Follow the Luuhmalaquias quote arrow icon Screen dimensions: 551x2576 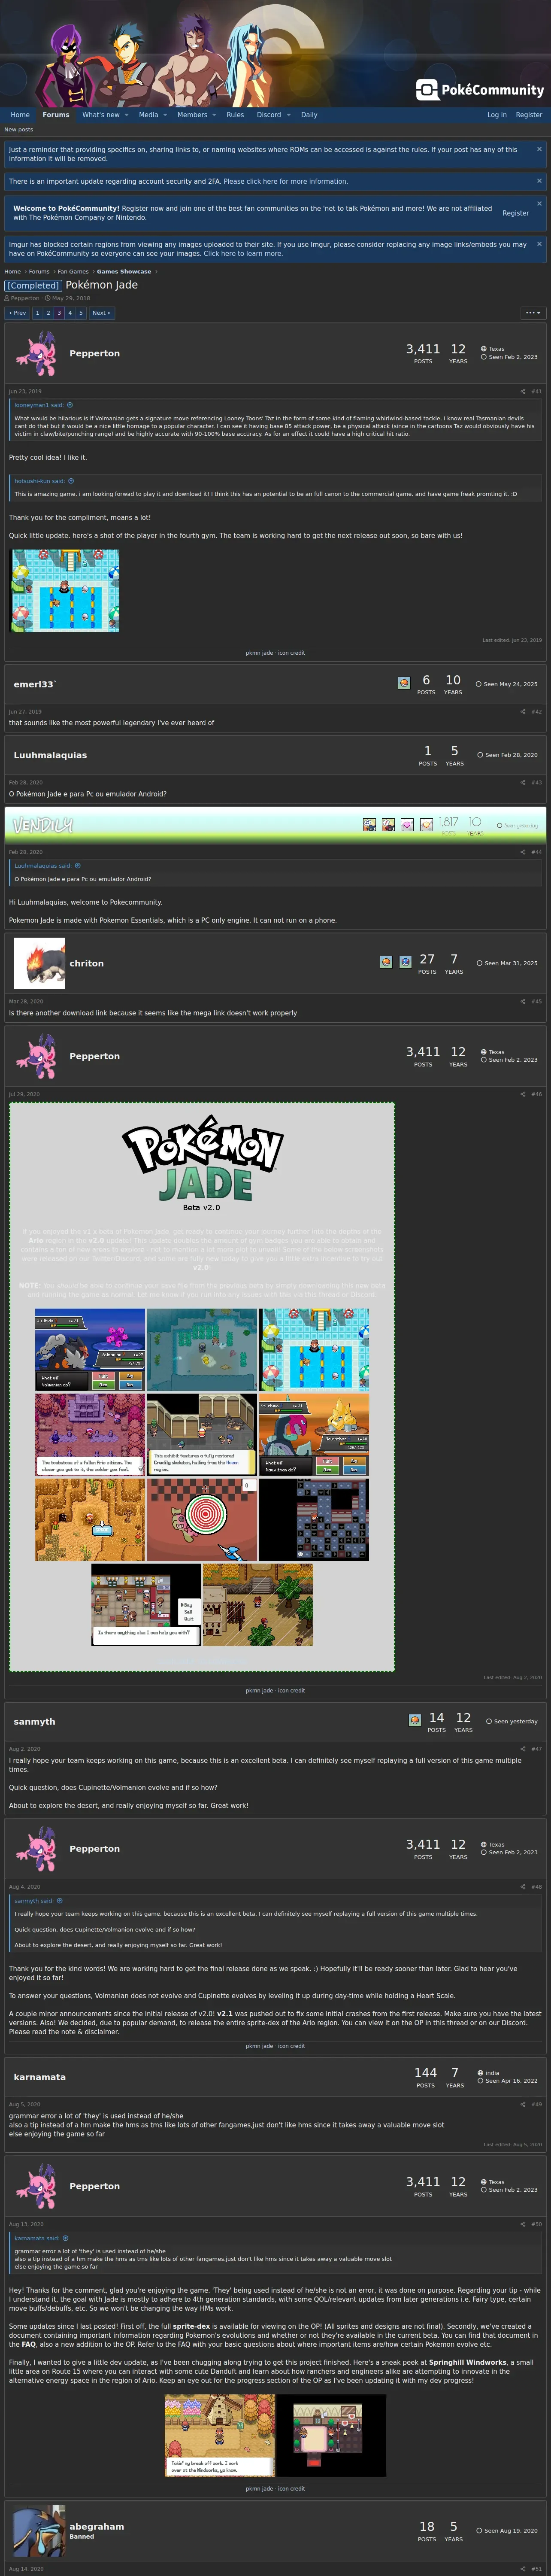[78, 866]
